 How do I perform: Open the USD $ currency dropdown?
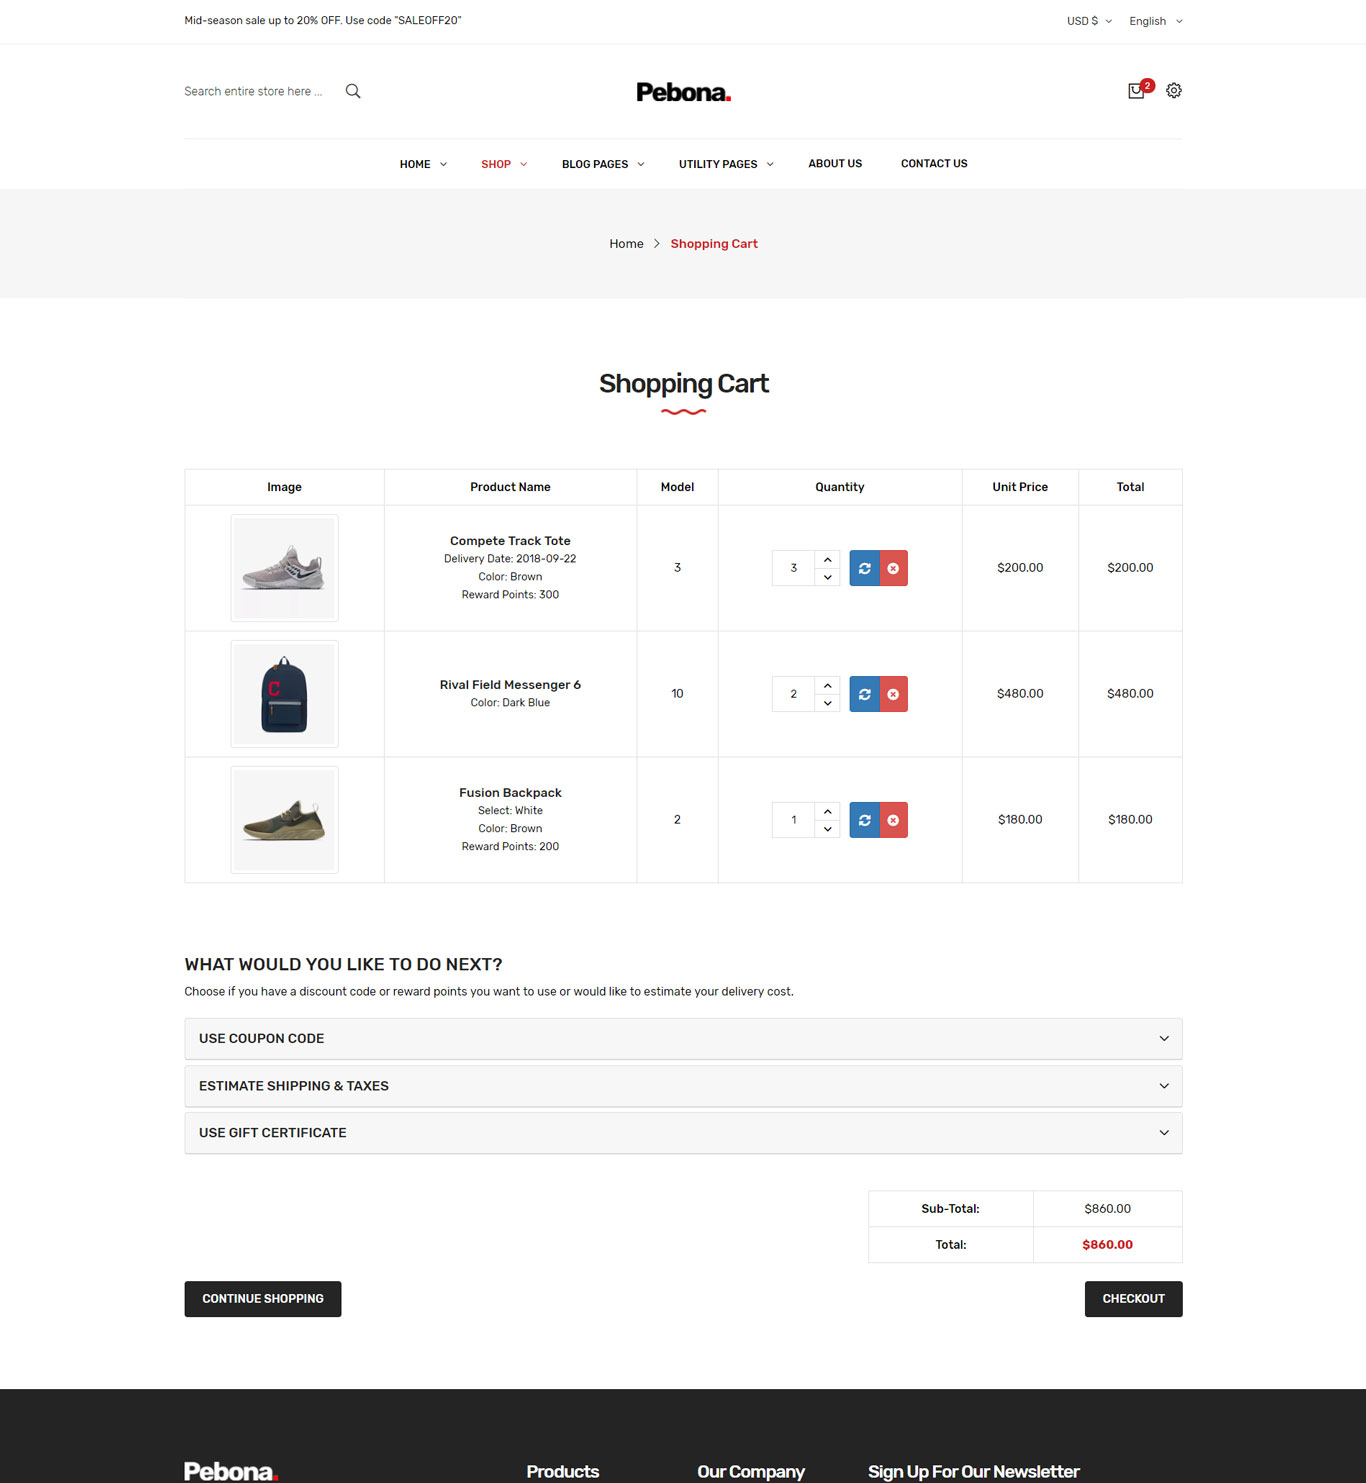point(1089,21)
